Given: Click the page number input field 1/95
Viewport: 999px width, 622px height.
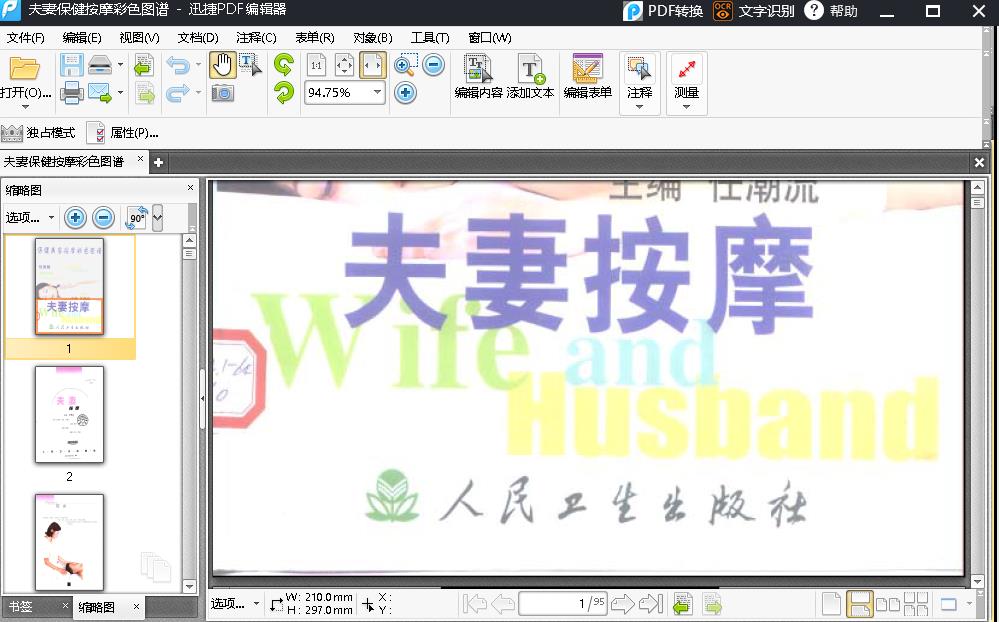Looking at the screenshot, I should tap(563, 604).
